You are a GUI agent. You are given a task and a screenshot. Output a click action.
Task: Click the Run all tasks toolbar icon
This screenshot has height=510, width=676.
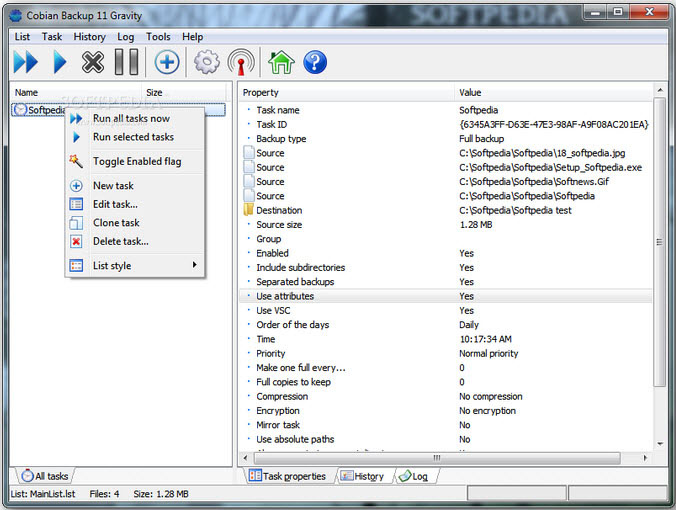coord(25,62)
